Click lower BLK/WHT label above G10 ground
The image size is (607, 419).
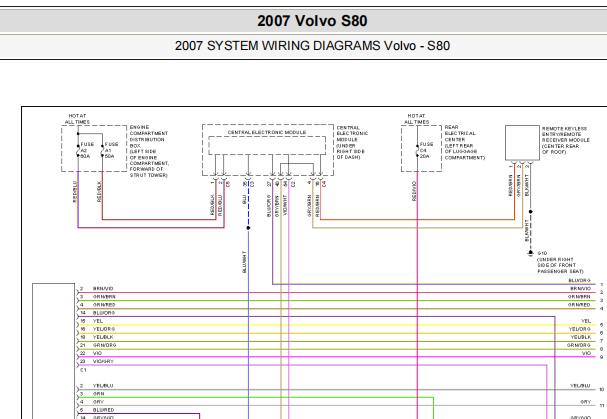[526, 231]
